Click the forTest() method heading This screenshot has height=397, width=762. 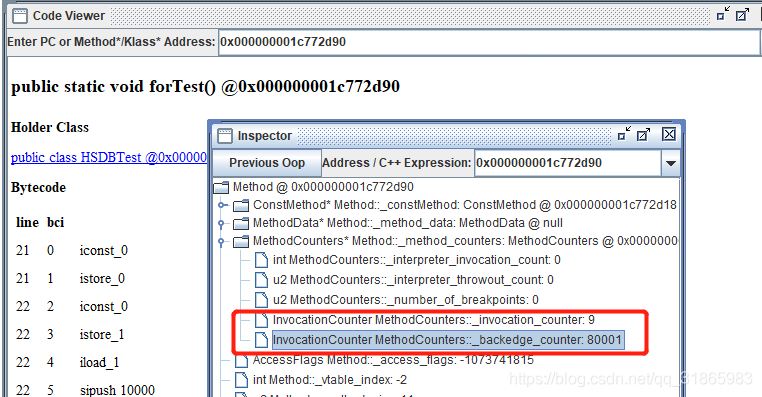(x=205, y=86)
